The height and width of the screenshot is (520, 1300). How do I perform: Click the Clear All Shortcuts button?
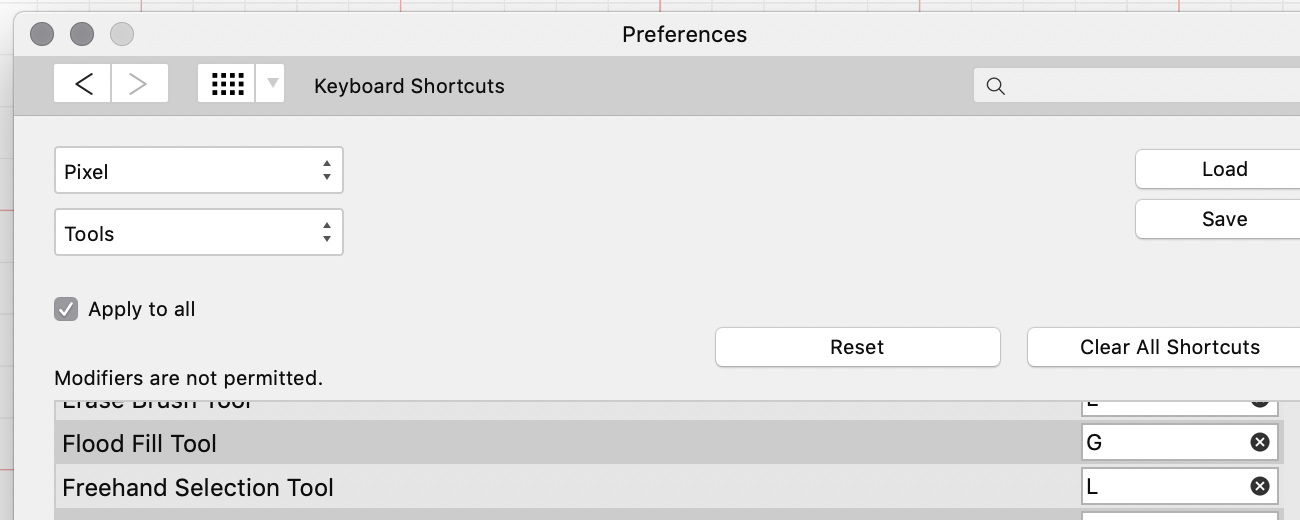[1168, 347]
